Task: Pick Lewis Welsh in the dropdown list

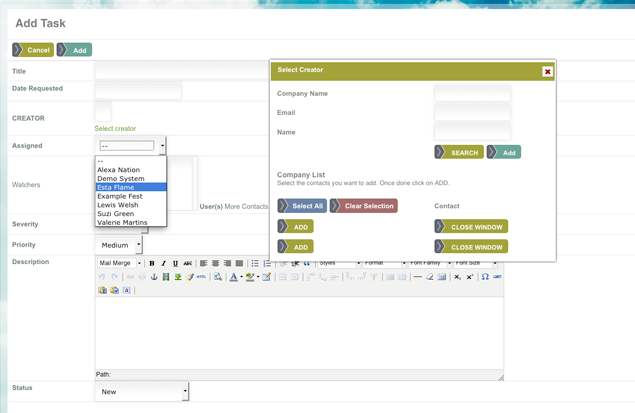Action: (x=118, y=205)
